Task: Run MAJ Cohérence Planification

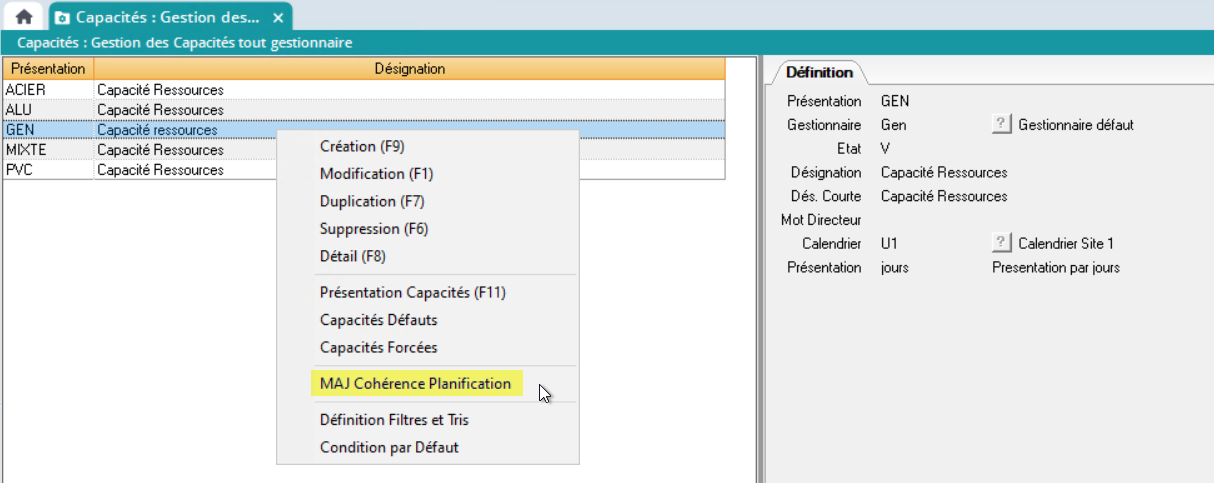Action: click(415, 384)
